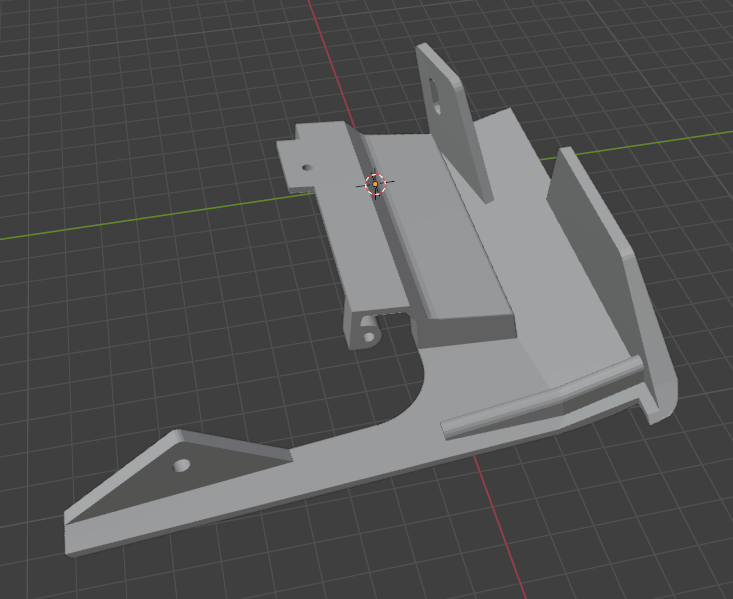733x599 pixels.
Task: Click the small hole on the notched corner tab
Action: pyautogui.click(x=307, y=167)
